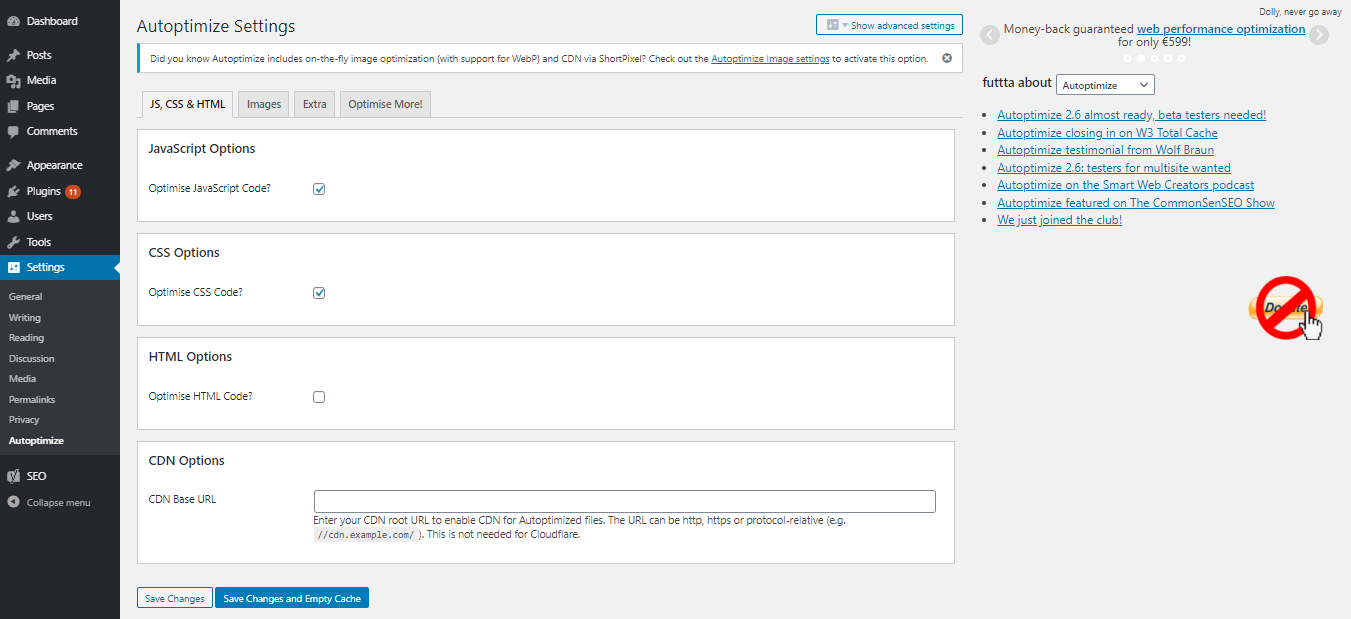Uncheck the Optimise CSS Code option
Viewport: 1351px width, 619px height.
tap(318, 292)
